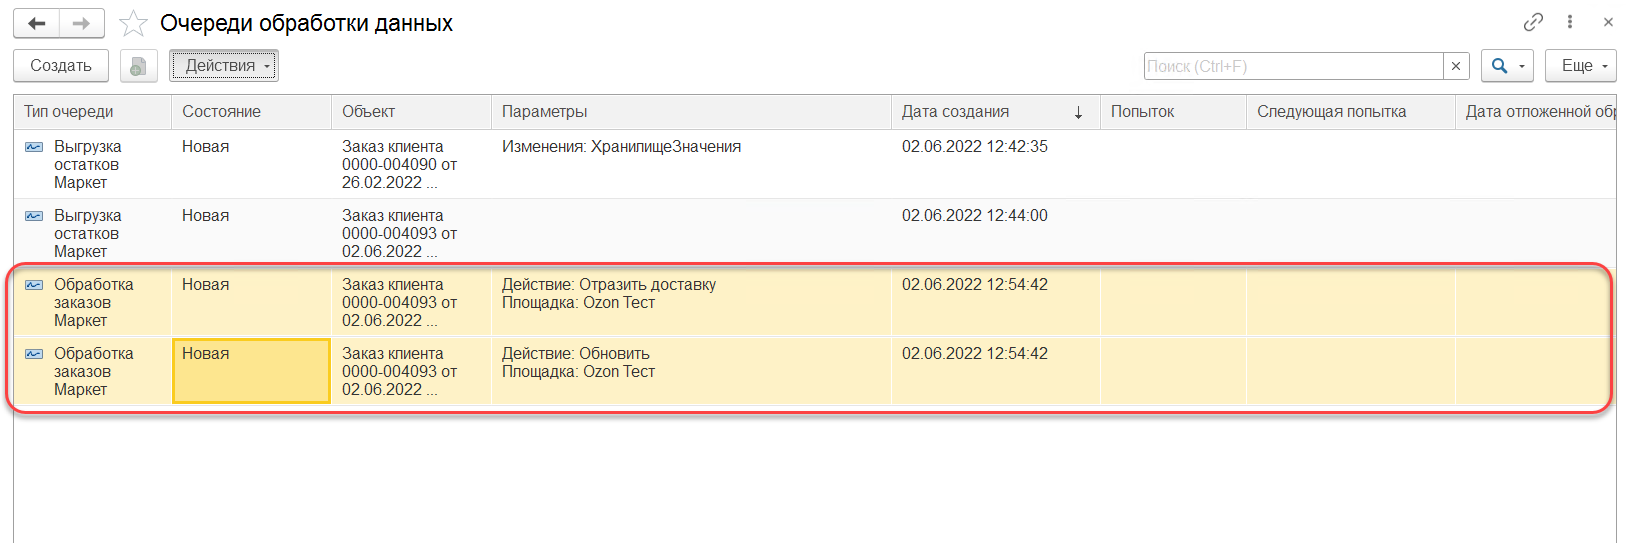This screenshot has width=1638, height=543.
Task: Sort by Дата создания column header
Action: tap(955, 112)
